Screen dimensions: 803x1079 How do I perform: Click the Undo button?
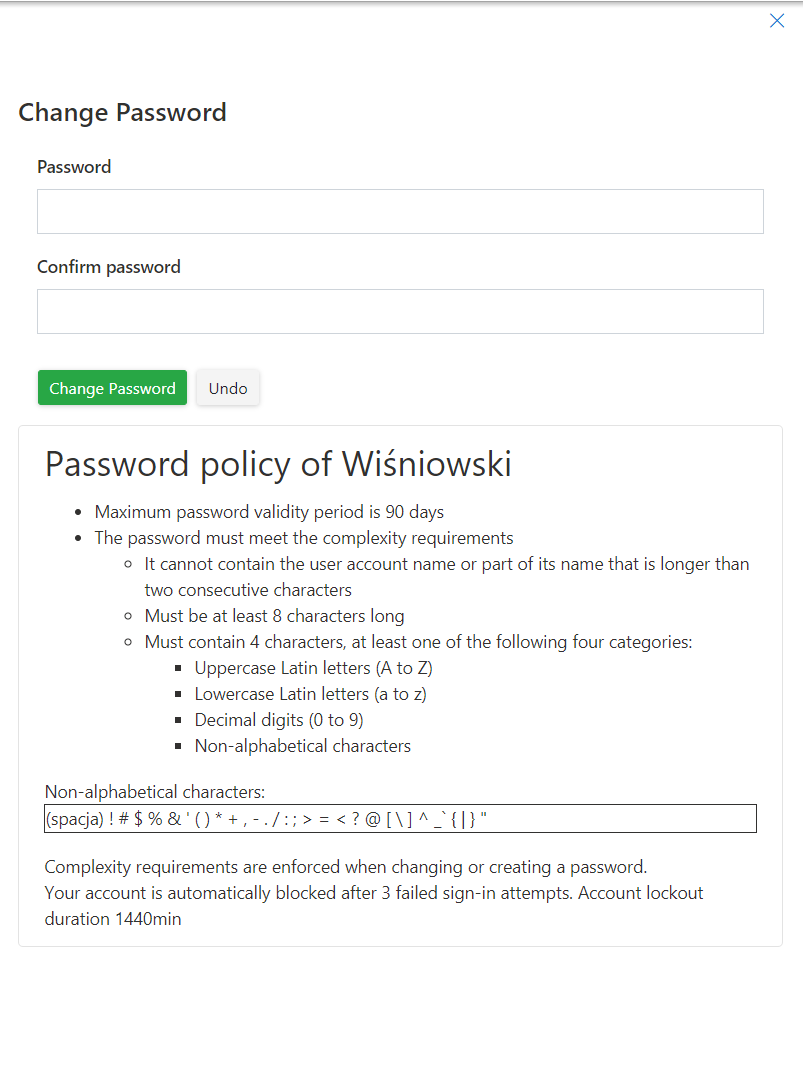point(228,388)
